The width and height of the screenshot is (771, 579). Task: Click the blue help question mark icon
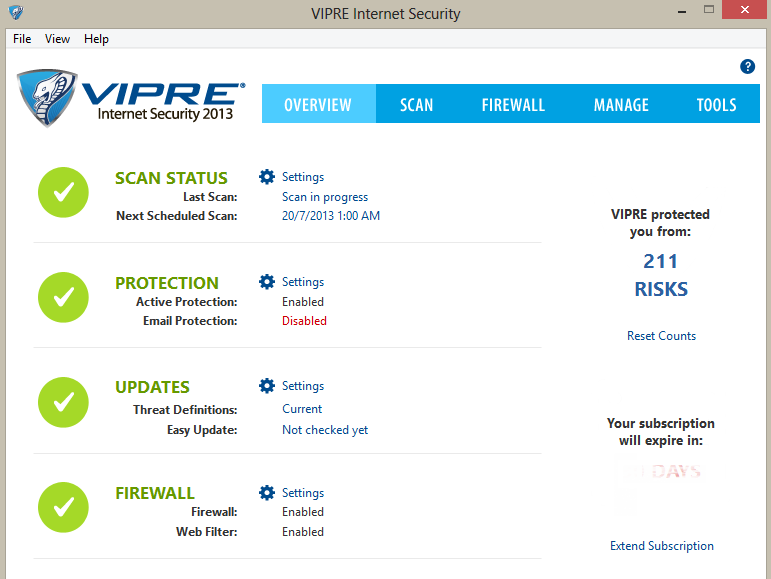point(747,66)
